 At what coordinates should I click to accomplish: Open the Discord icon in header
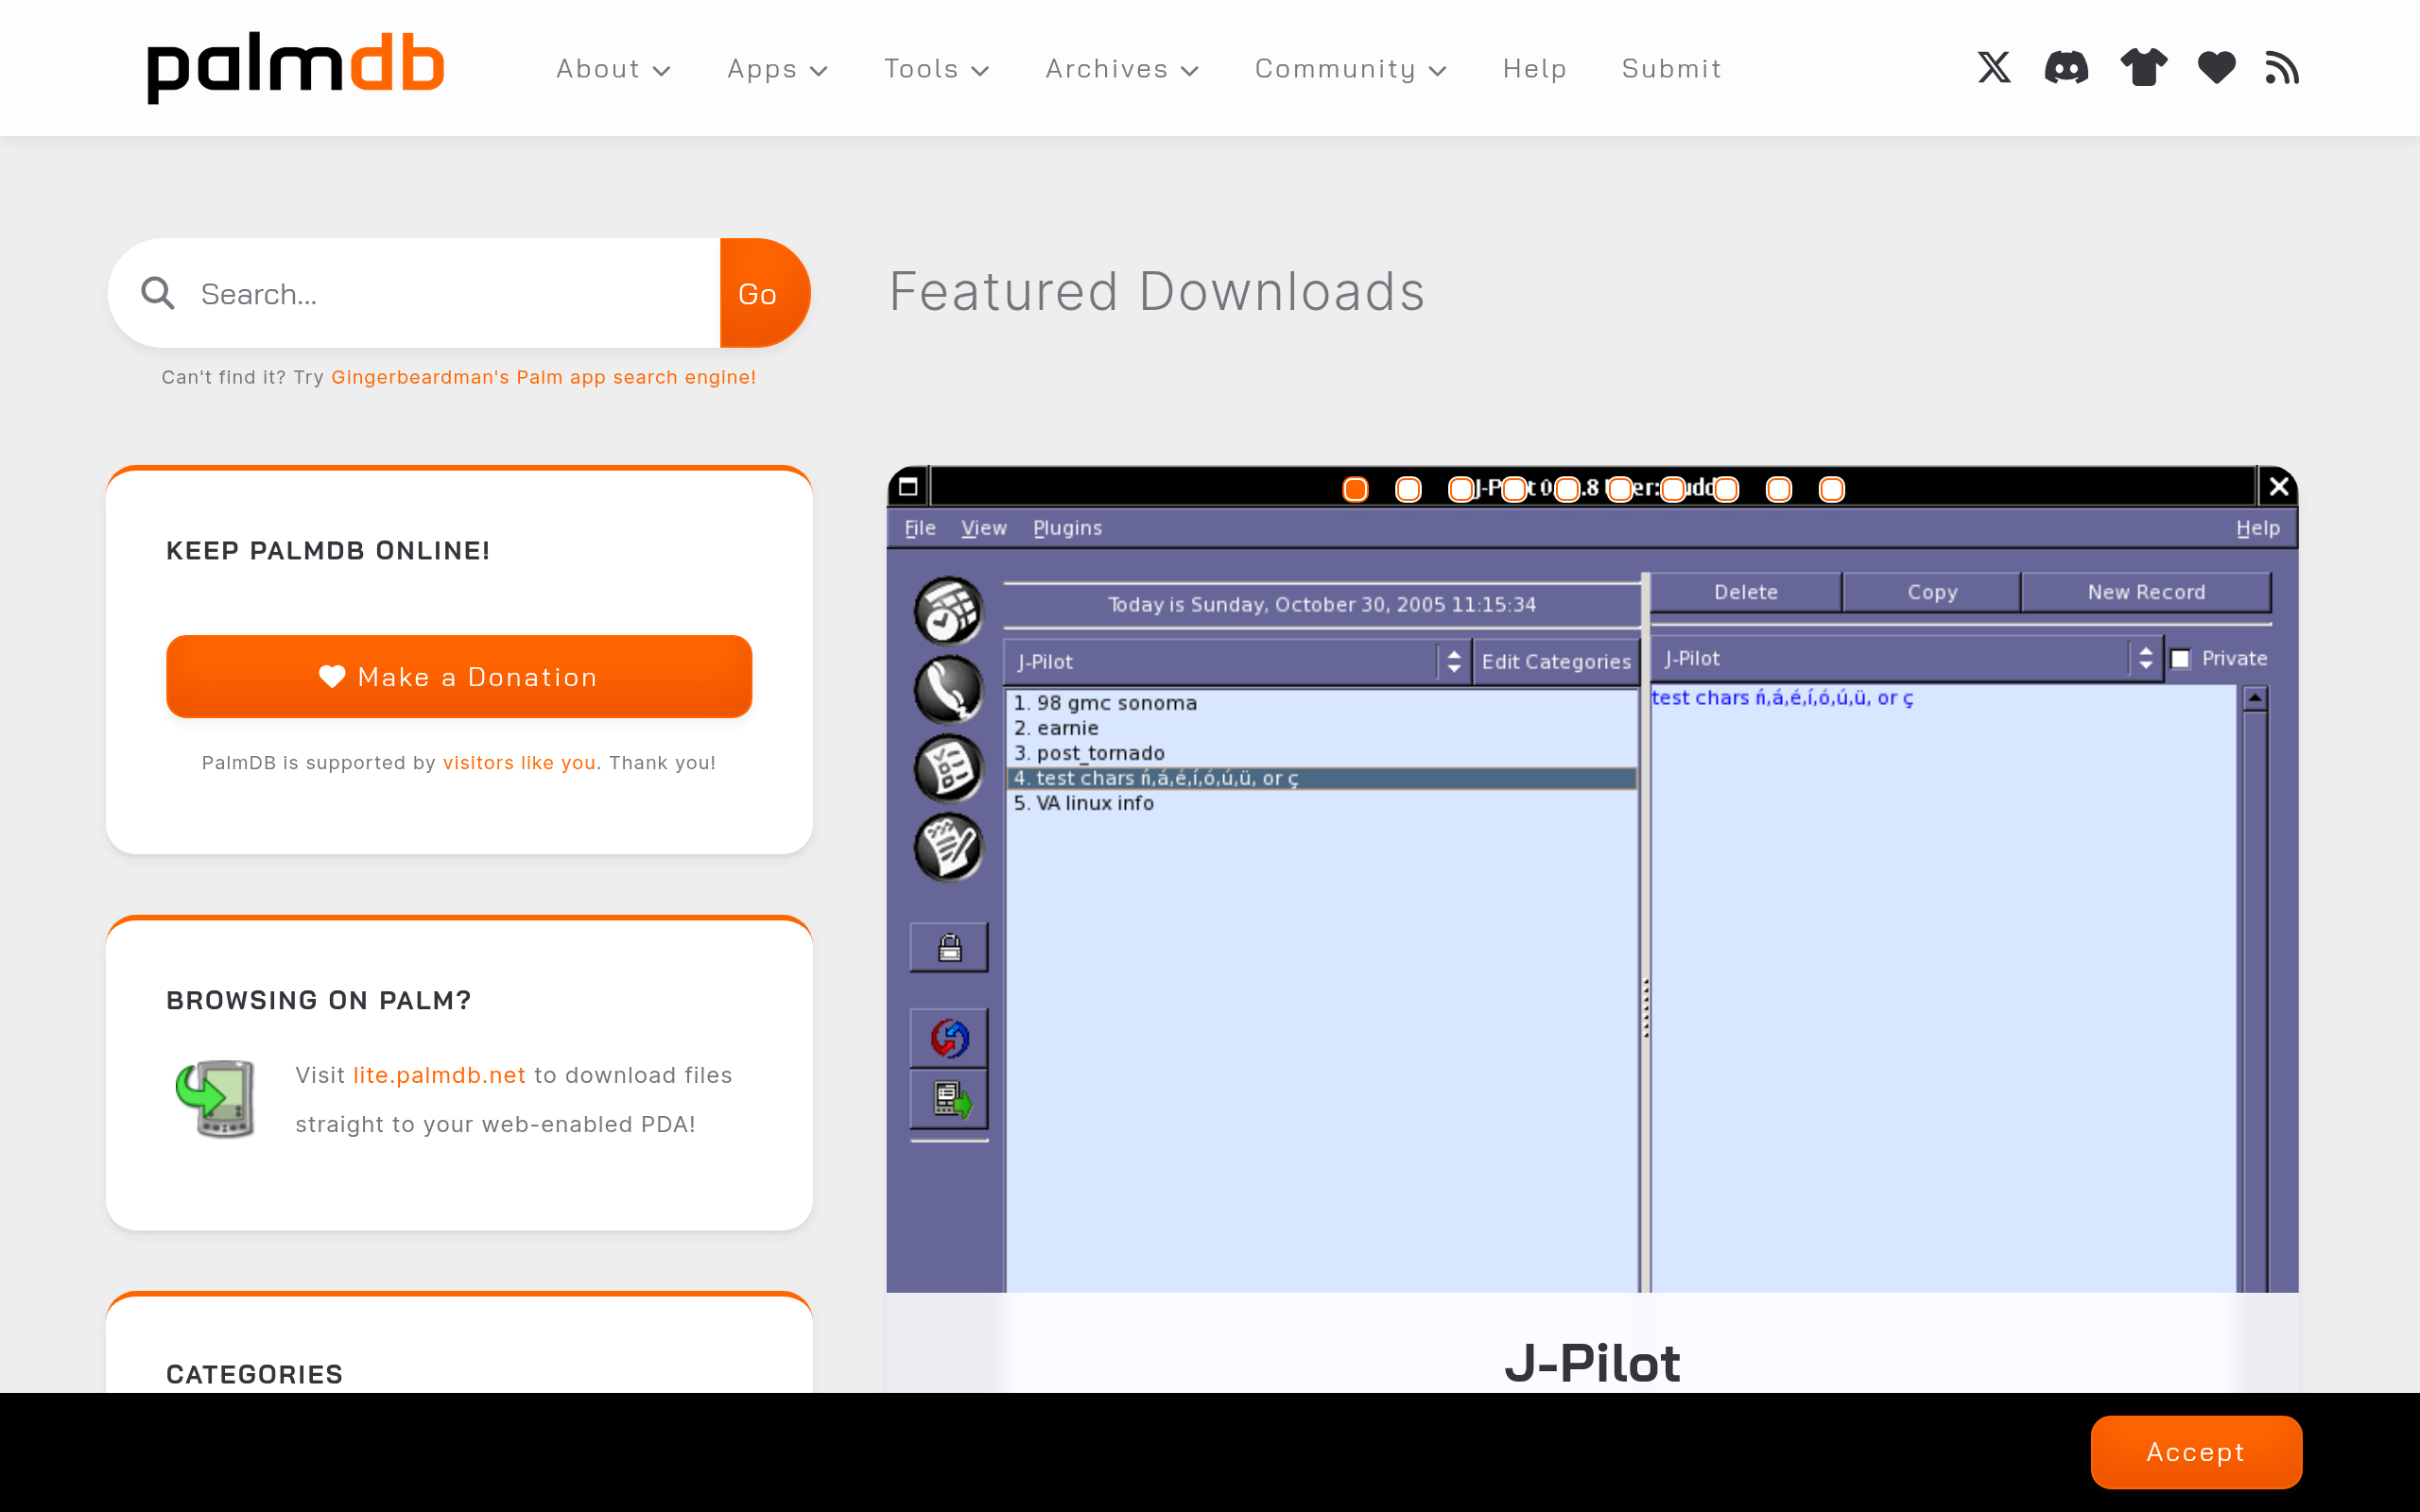tap(2066, 68)
